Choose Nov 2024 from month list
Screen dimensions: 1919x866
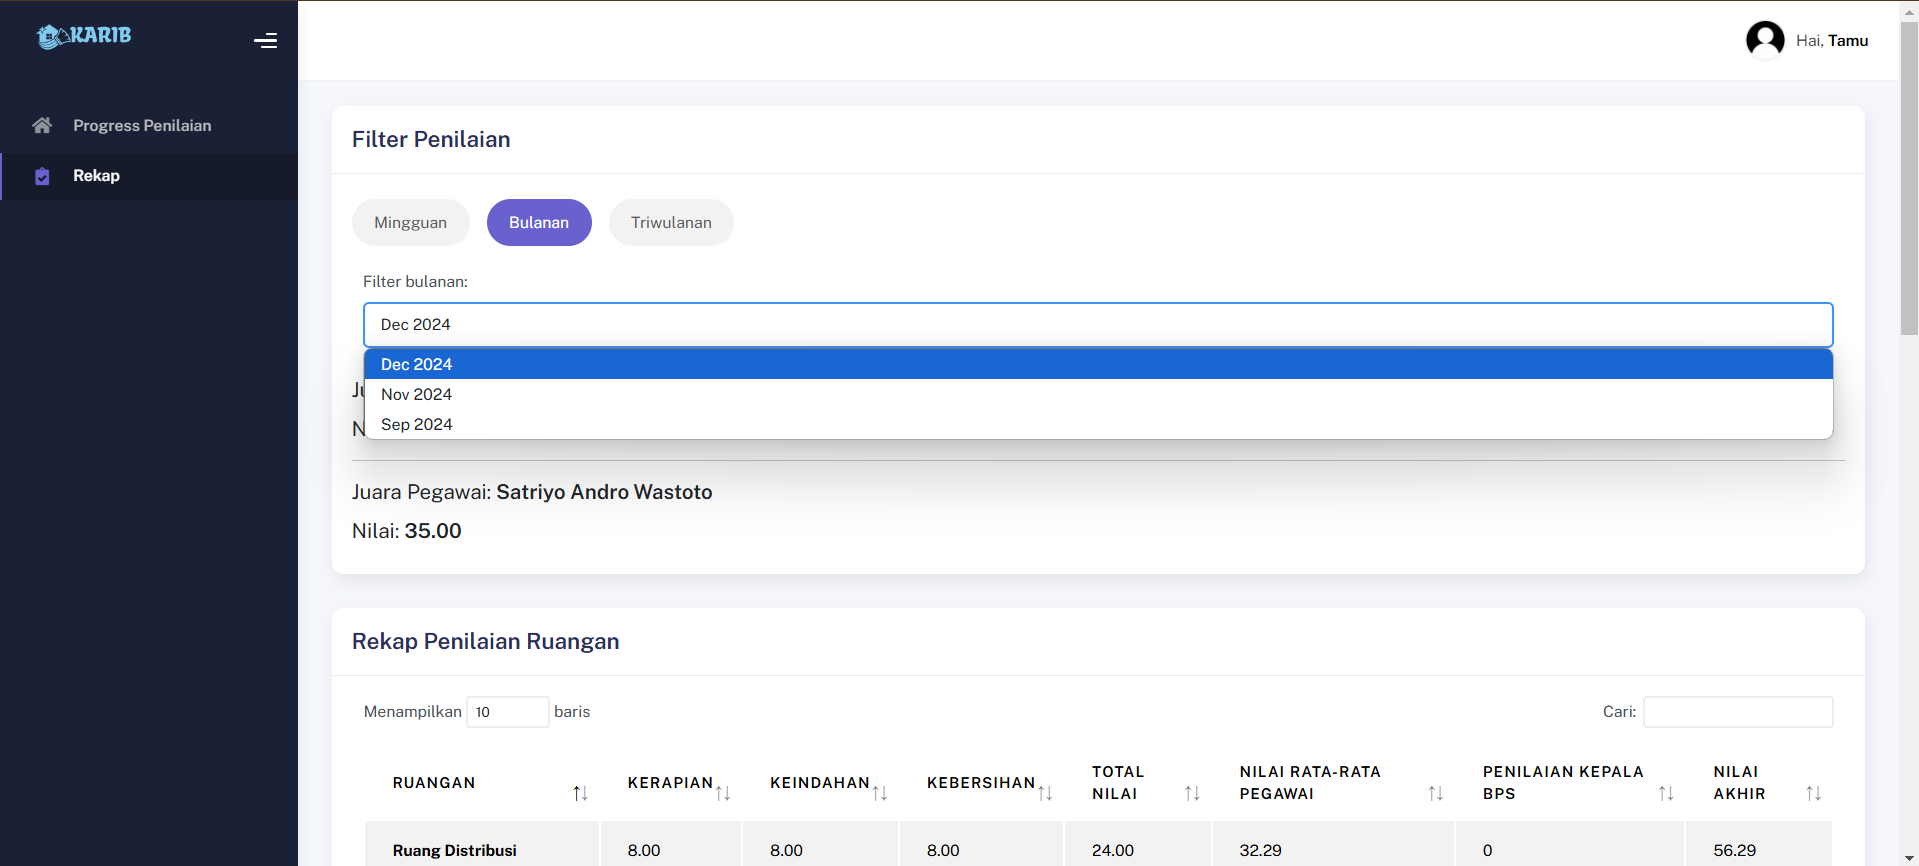pyautogui.click(x=417, y=394)
